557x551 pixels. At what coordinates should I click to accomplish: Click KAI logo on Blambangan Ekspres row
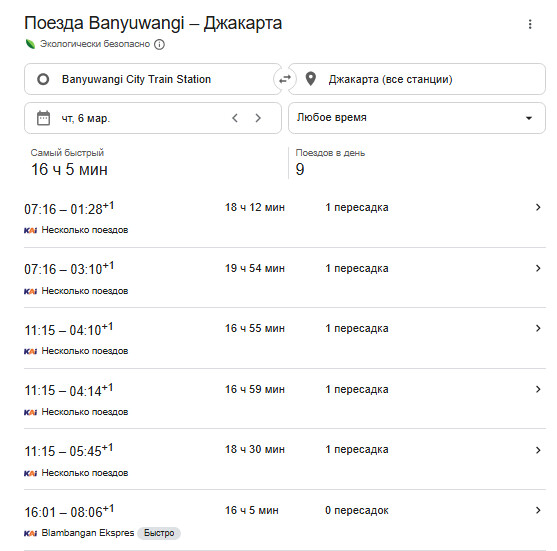coord(31,534)
